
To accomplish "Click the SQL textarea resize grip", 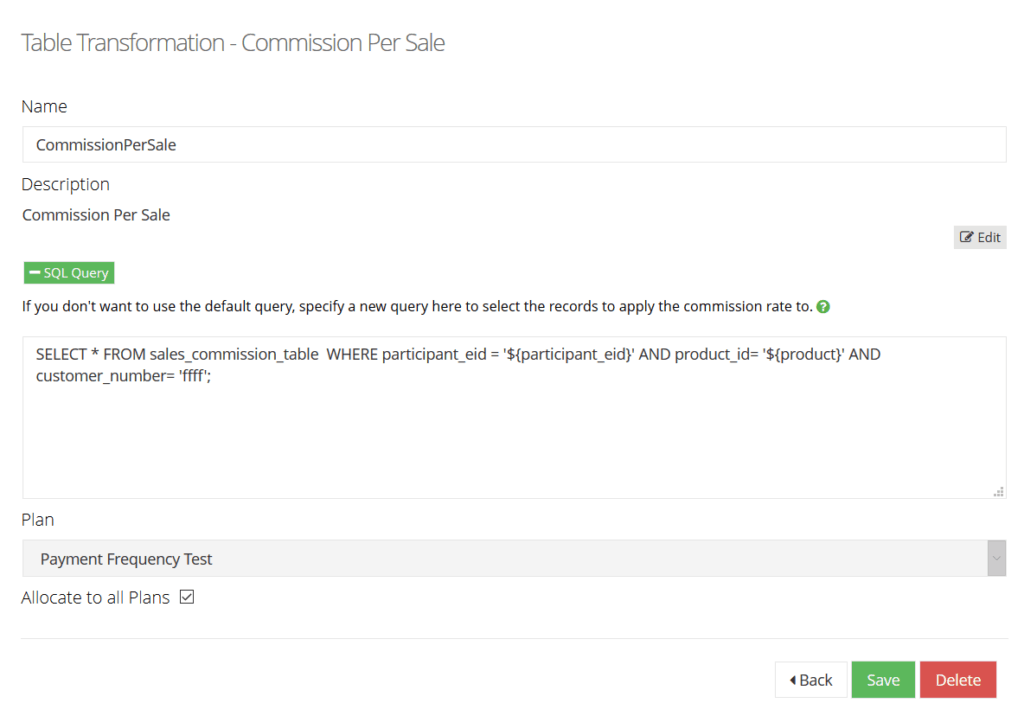I will point(999,491).
